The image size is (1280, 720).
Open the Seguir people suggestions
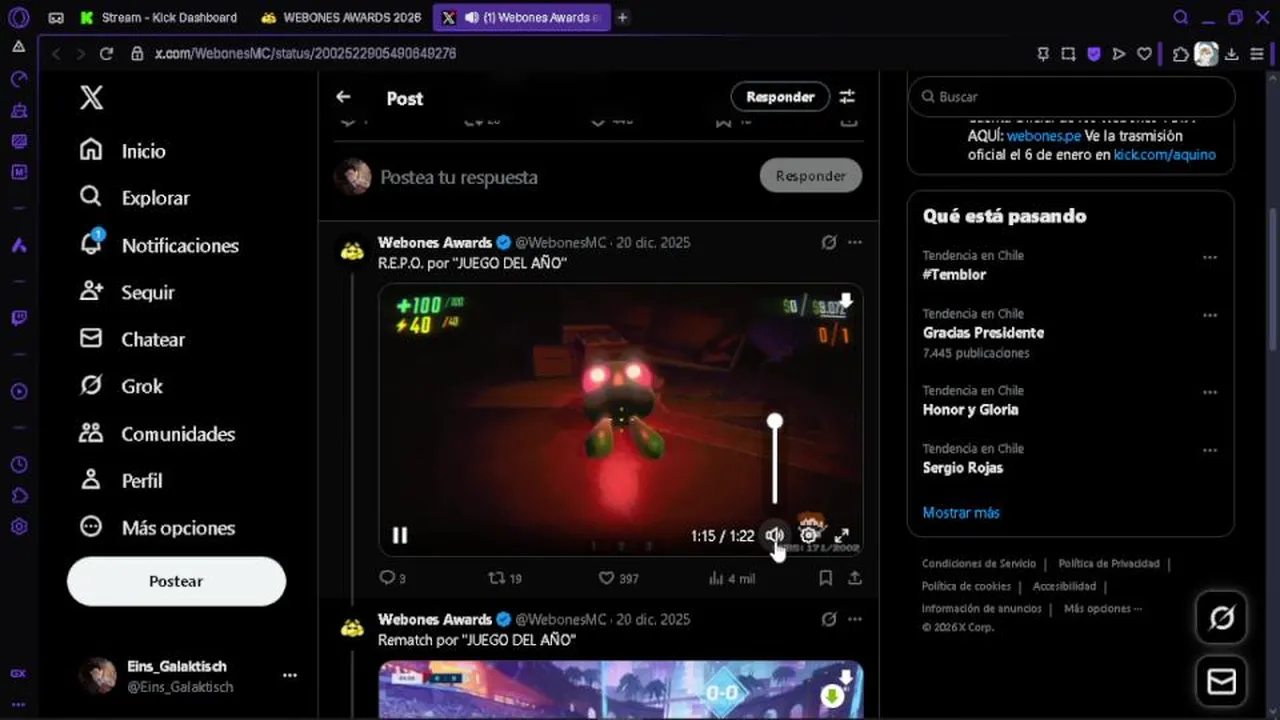coord(127,292)
